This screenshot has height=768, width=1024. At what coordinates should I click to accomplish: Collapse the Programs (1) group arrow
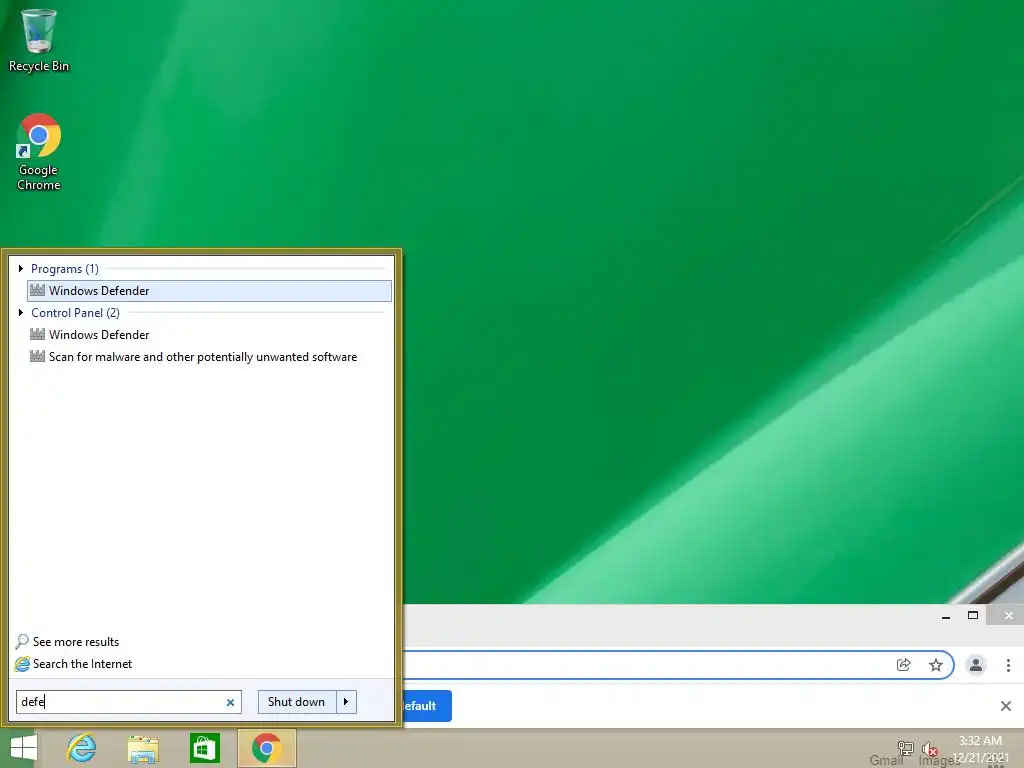(21, 268)
